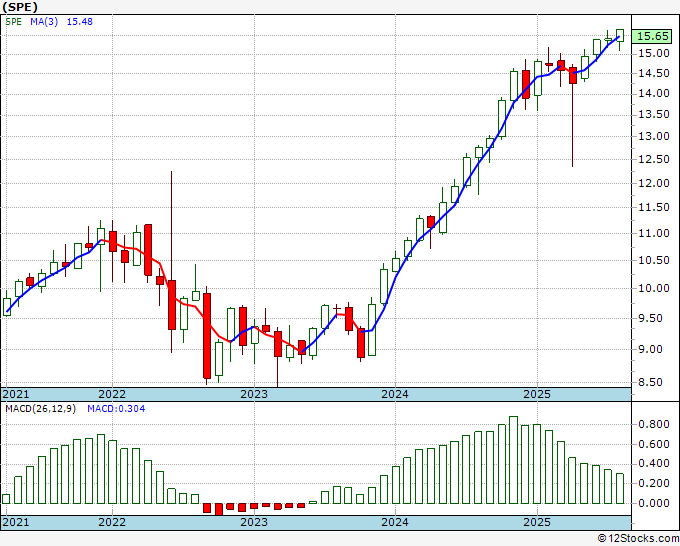Click the 13.00 price axis label
Viewport: 680px width, 546px height.
pyautogui.click(x=654, y=136)
